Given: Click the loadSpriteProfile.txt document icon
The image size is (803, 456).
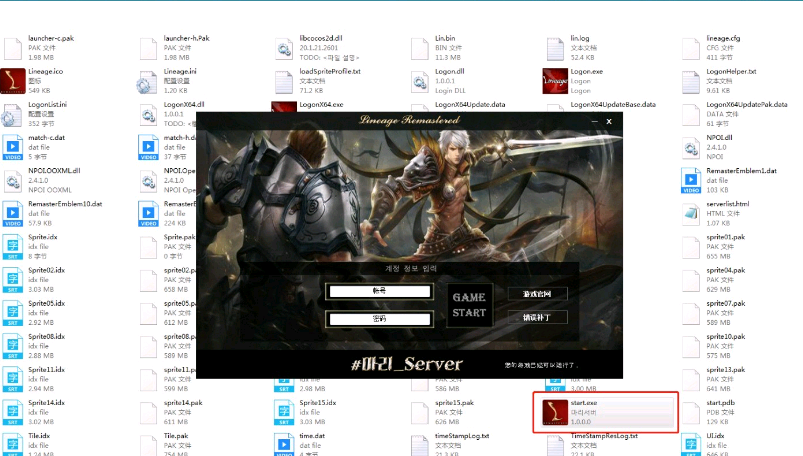Looking at the screenshot, I should (x=283, y=82).
